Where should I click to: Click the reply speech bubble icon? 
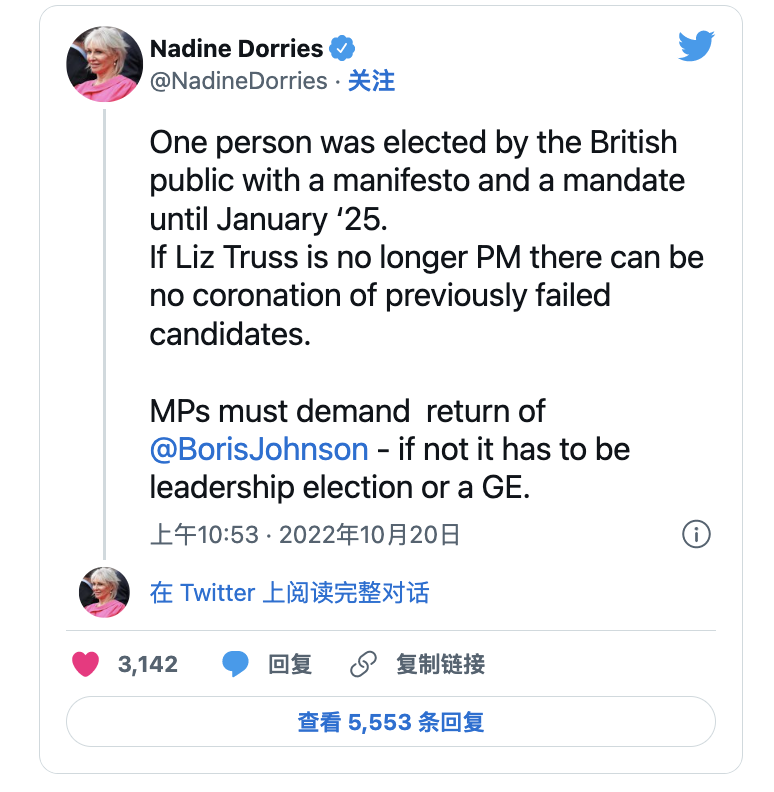tap(236, 664)
